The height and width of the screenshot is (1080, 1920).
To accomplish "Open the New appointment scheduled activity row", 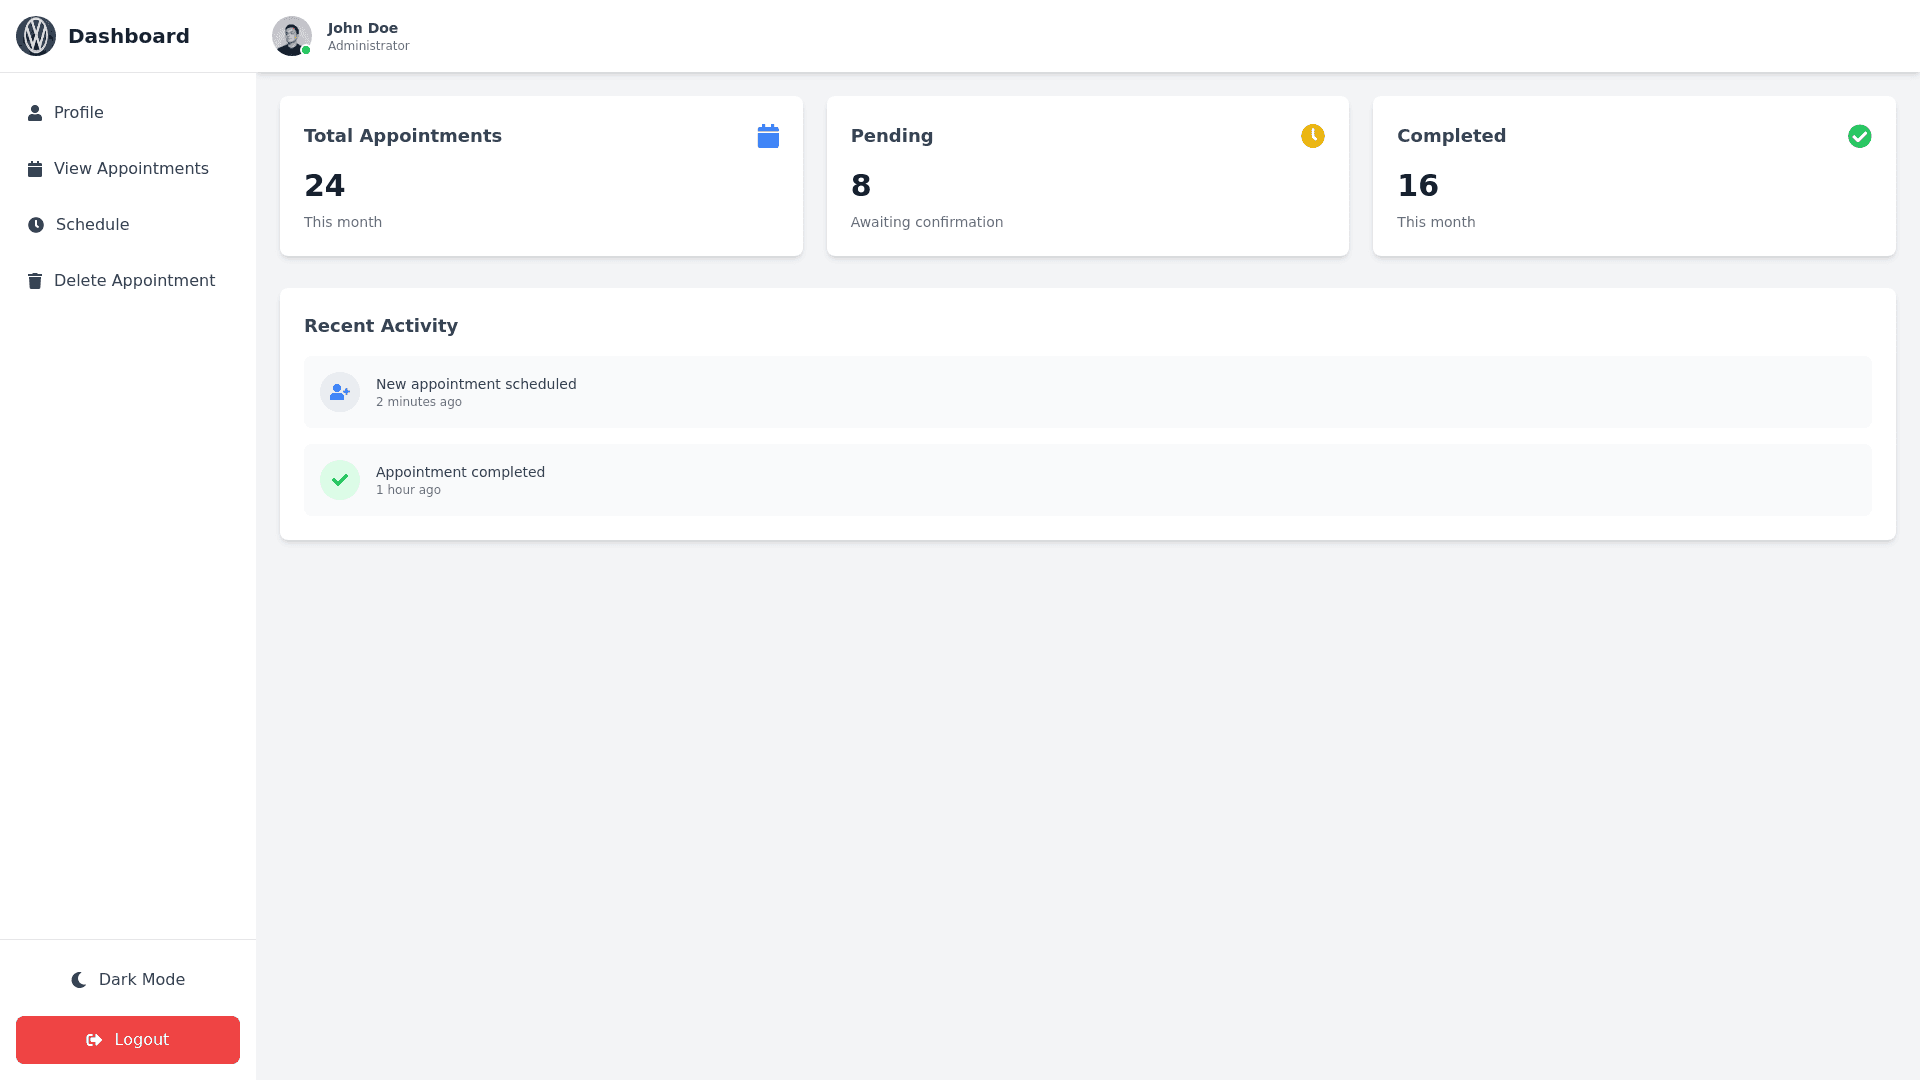I will tap(1087, 392).
